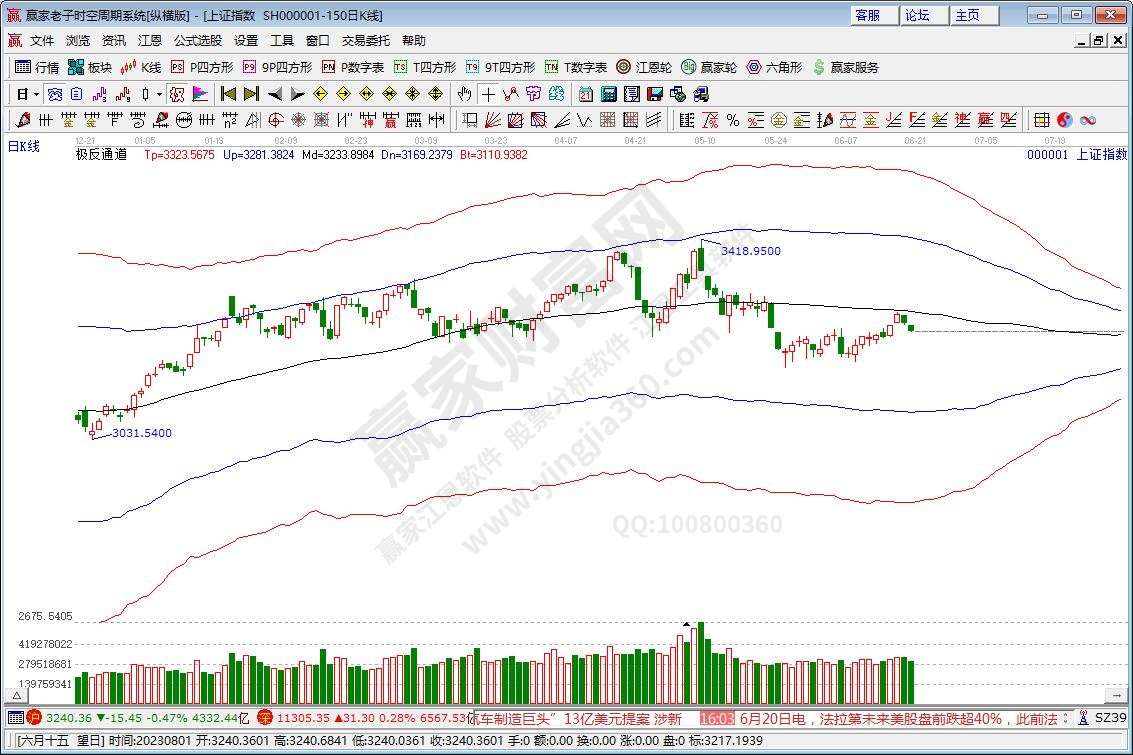Toggle the K线 chart view button
This screenshot has width=1133, height=755.
coord(141,67)
